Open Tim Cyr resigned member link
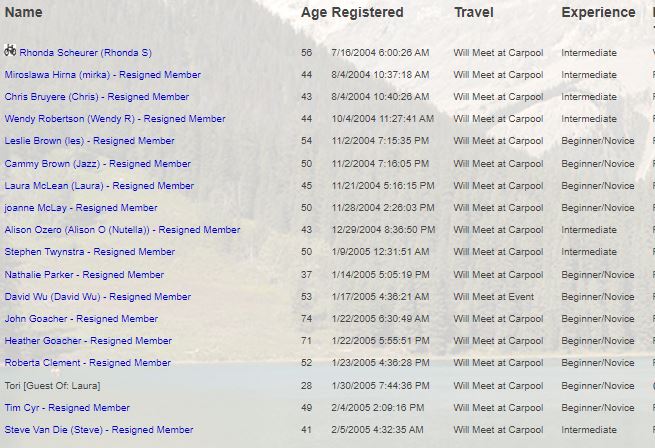This screenshot has height=448, width=655. tap(67, 408)
